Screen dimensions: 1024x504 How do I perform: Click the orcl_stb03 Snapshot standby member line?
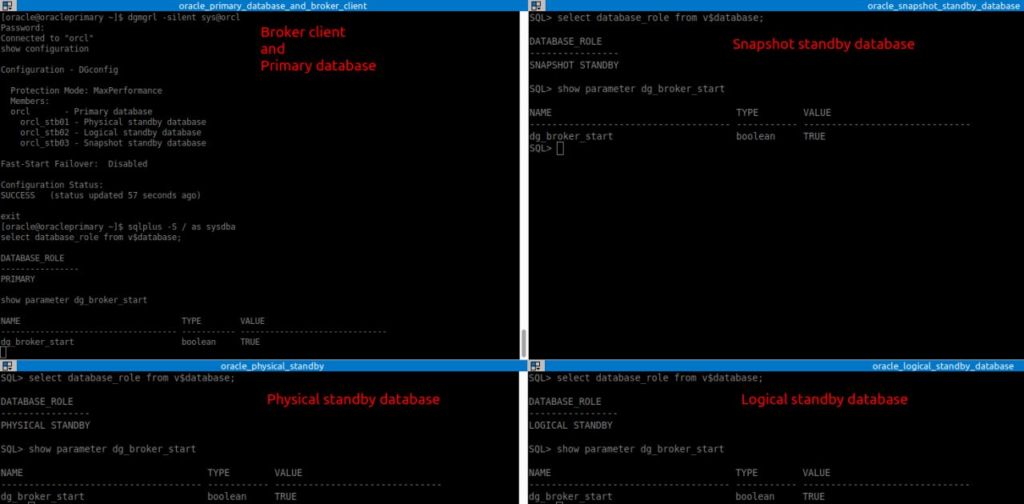point(112,143)
